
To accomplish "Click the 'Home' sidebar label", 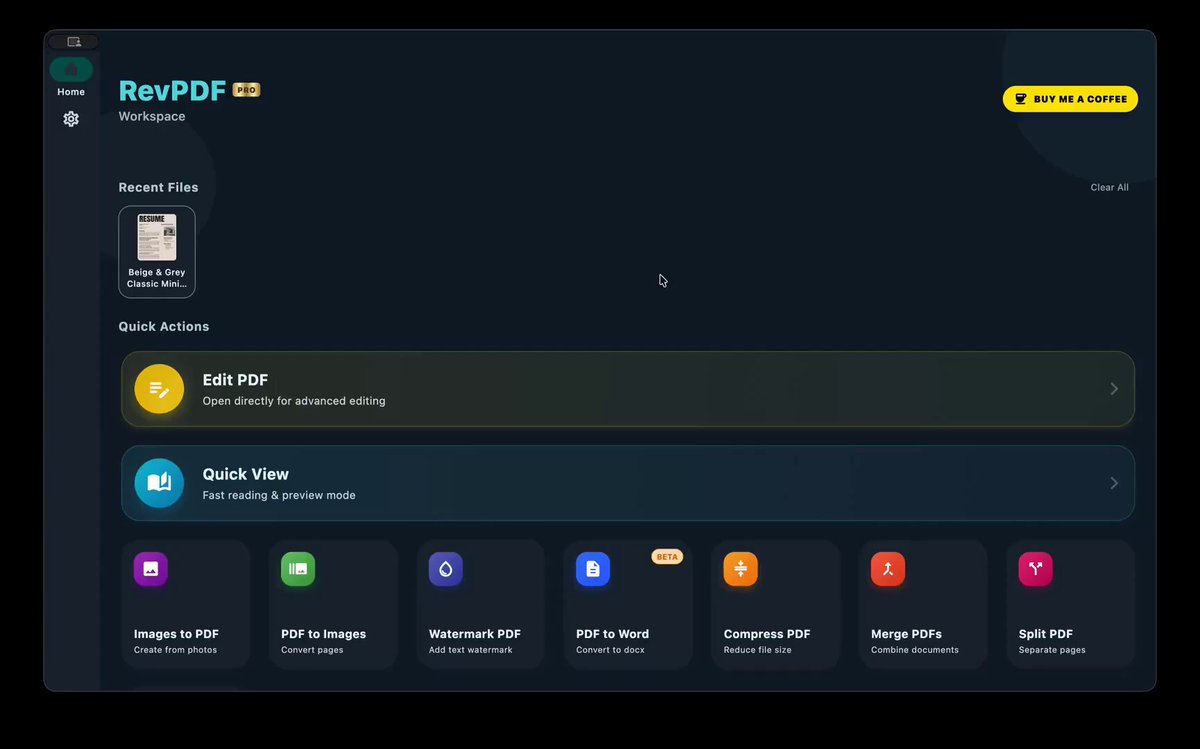I will click(x=71, y=92).
